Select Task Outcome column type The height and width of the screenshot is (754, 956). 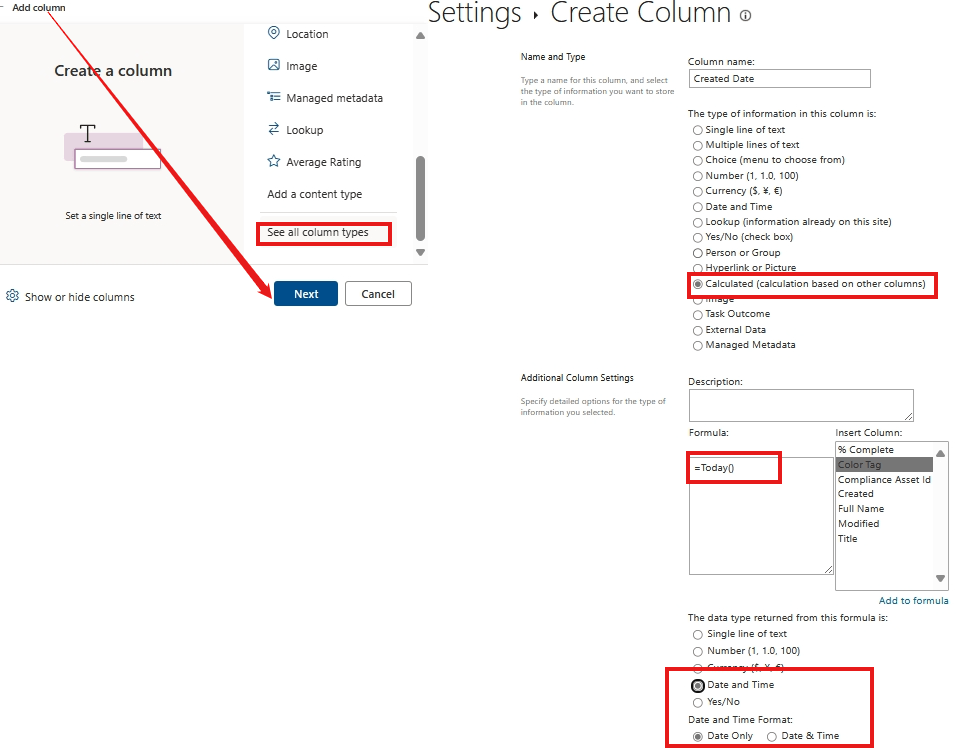click(697, 315)
